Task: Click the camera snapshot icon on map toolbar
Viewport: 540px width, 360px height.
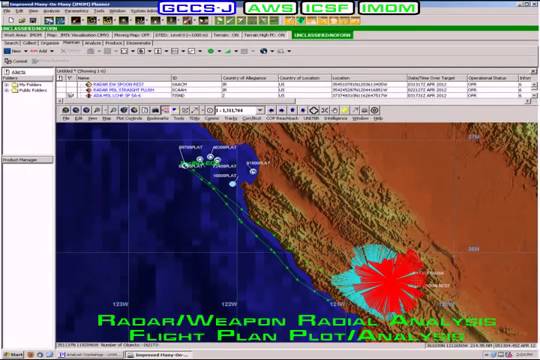Action: pyautogui.click(x=155, y=110)
